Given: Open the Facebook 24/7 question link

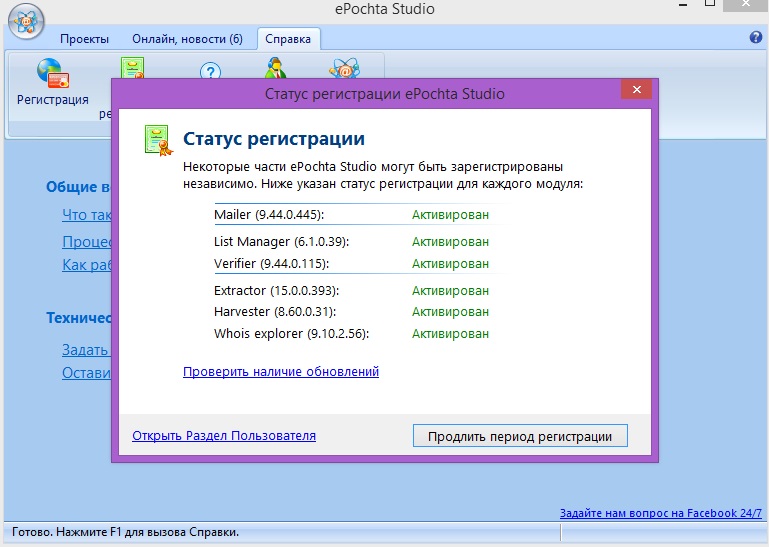Looking at the screenshot, I should (661, 513).
